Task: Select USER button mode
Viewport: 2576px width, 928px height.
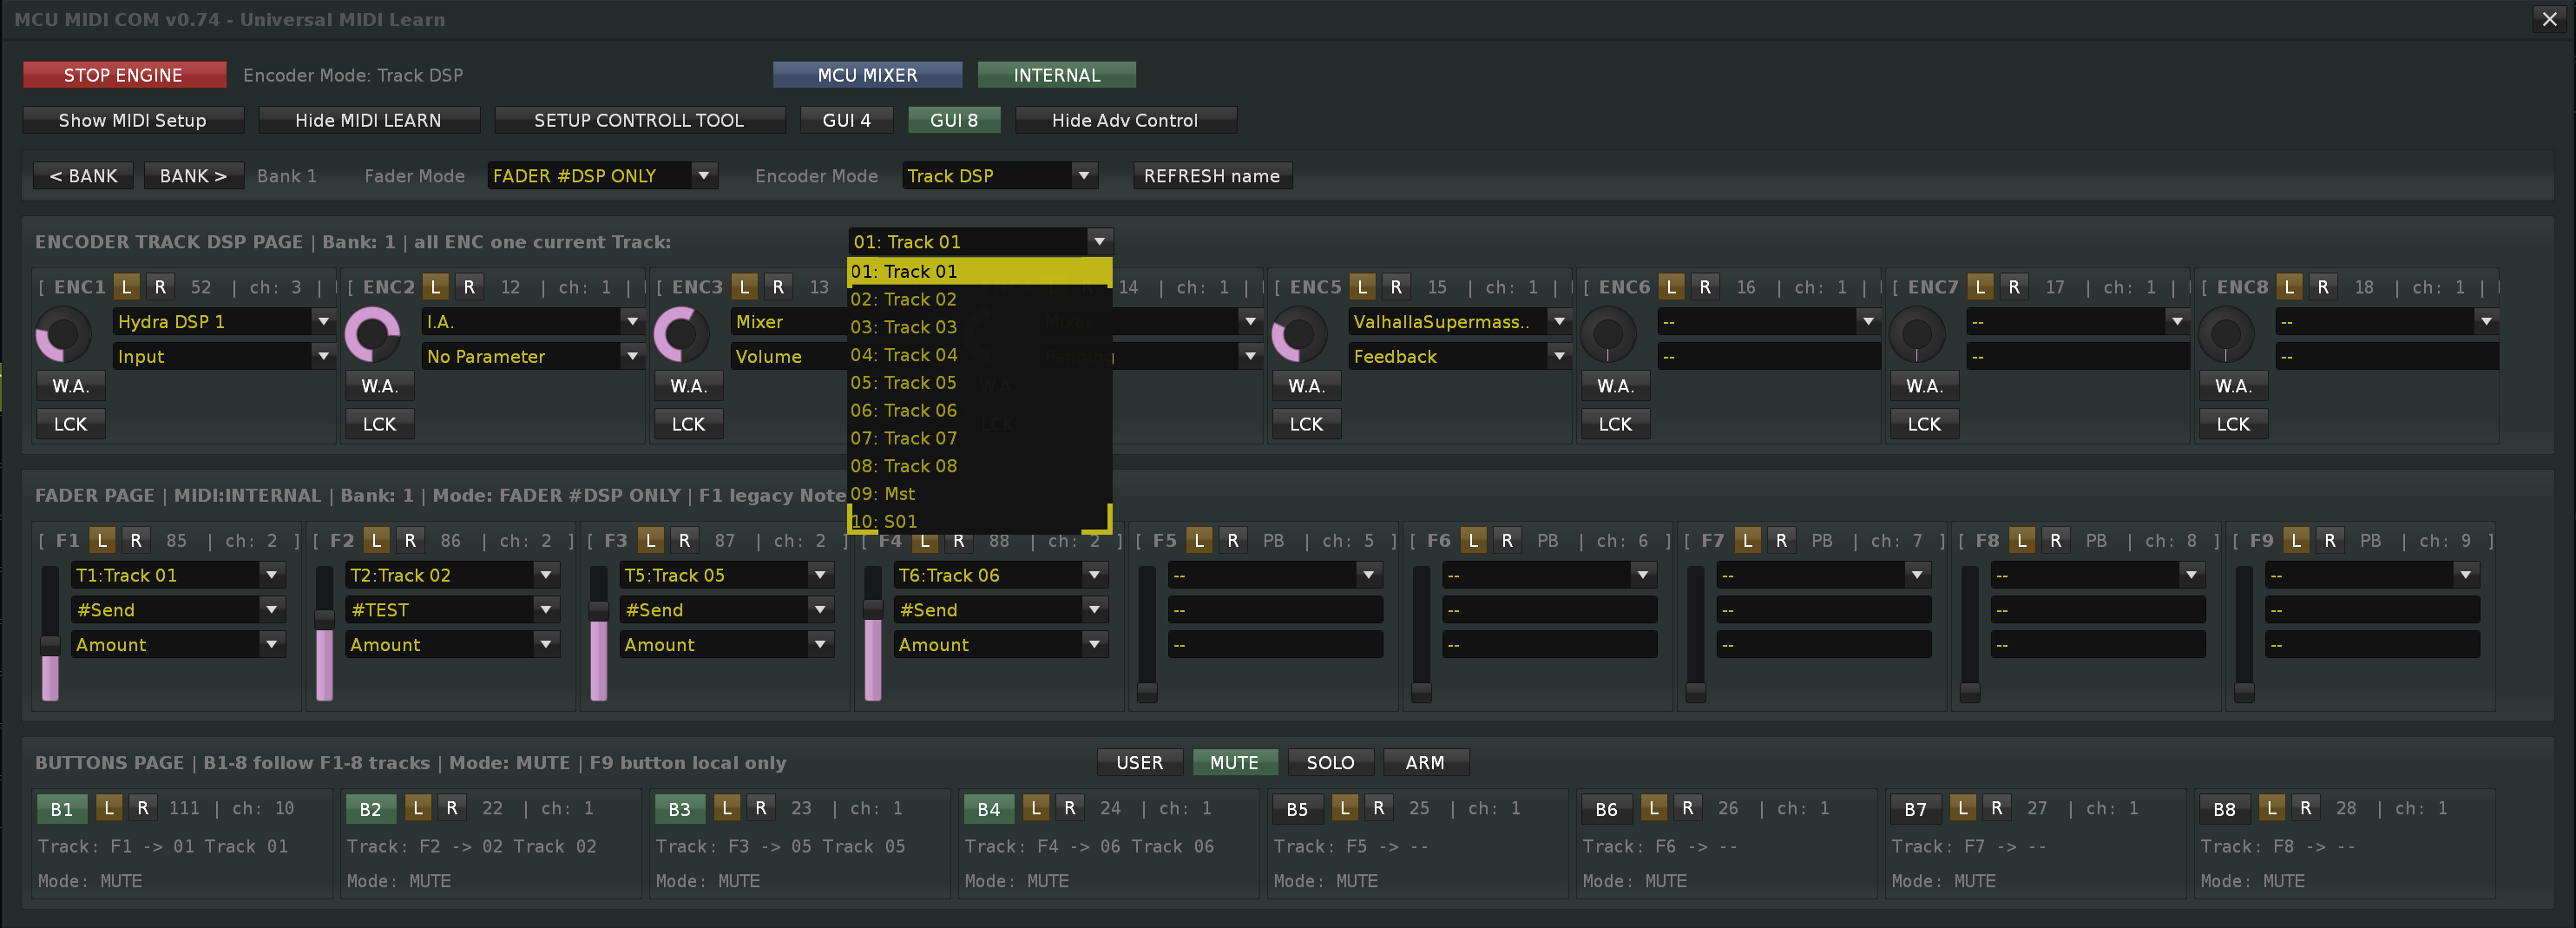Action: (x=1139, y=763)
